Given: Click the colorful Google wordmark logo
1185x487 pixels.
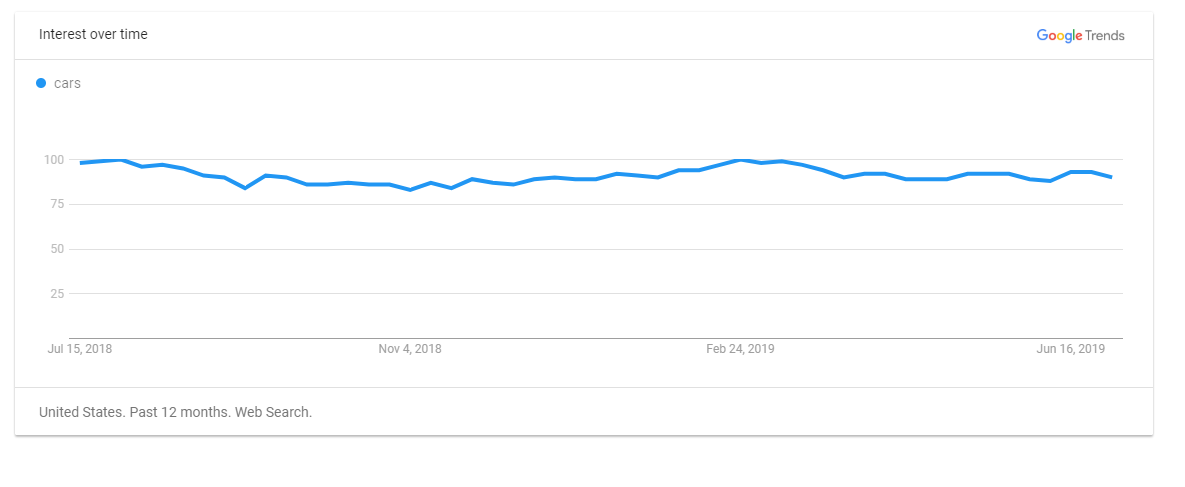Looking at the screenshot, I should 1060,36.
